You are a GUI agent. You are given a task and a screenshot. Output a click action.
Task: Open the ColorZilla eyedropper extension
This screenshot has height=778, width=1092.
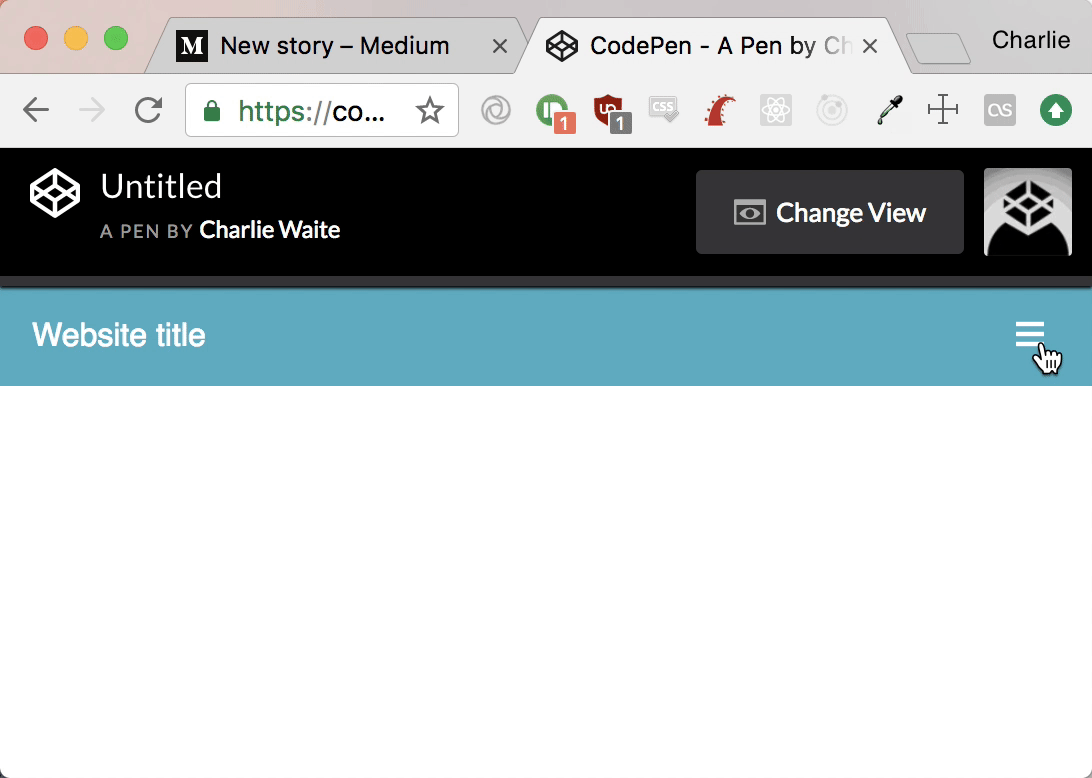(x=887, y=110)
